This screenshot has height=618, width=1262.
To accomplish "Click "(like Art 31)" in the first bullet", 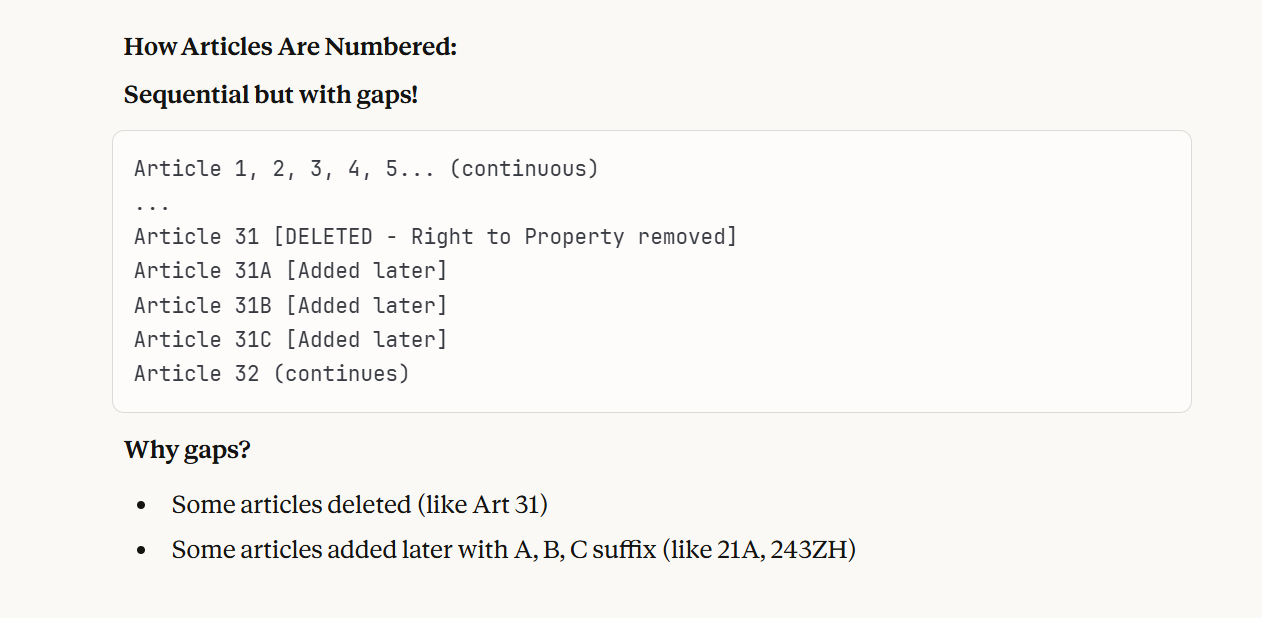I will 482,505.
